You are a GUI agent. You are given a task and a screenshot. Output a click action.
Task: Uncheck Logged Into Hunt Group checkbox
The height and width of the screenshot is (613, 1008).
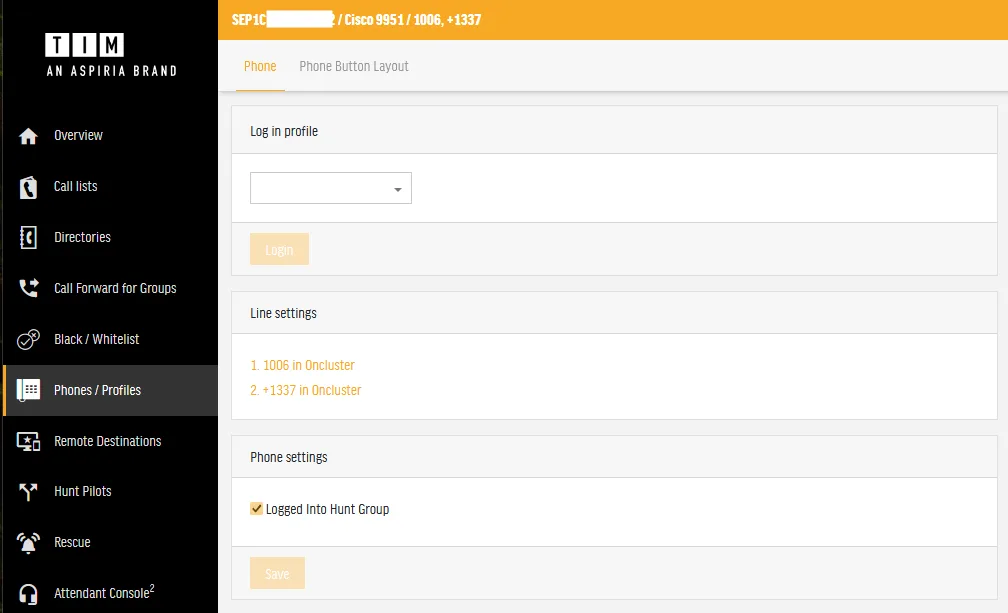(x=256, y=509)
